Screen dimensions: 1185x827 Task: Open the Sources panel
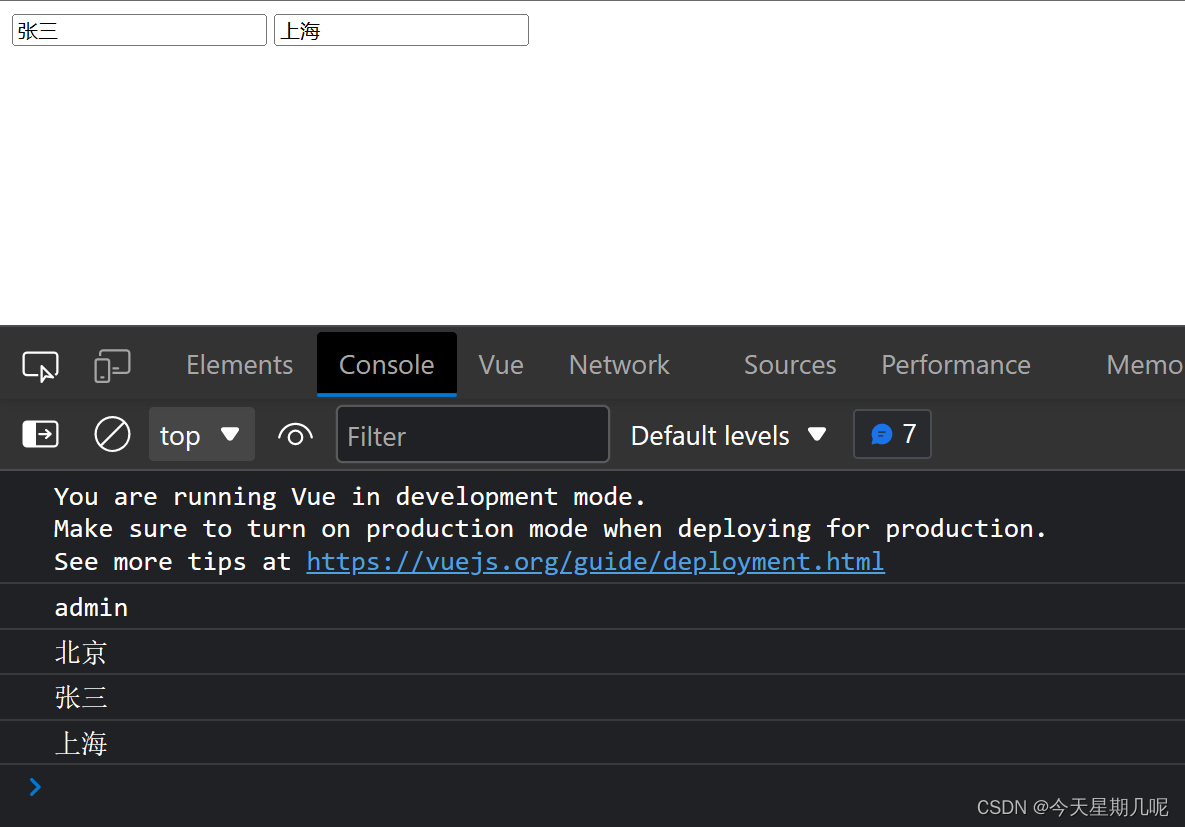click(x=789, y=364)
